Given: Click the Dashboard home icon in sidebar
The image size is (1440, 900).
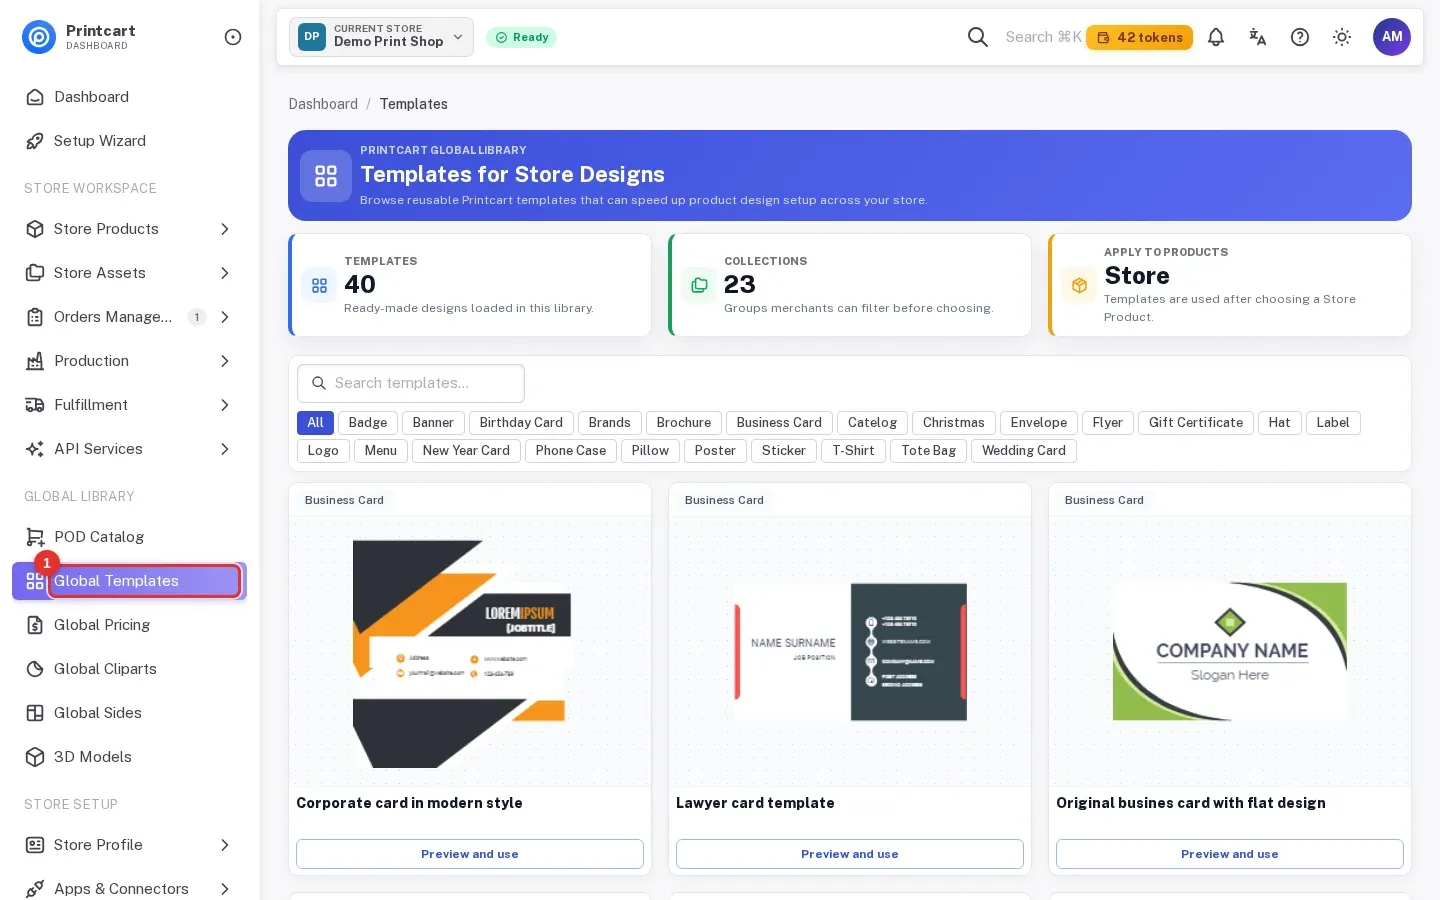Looking at the screenshot, I should pos(35,97).
